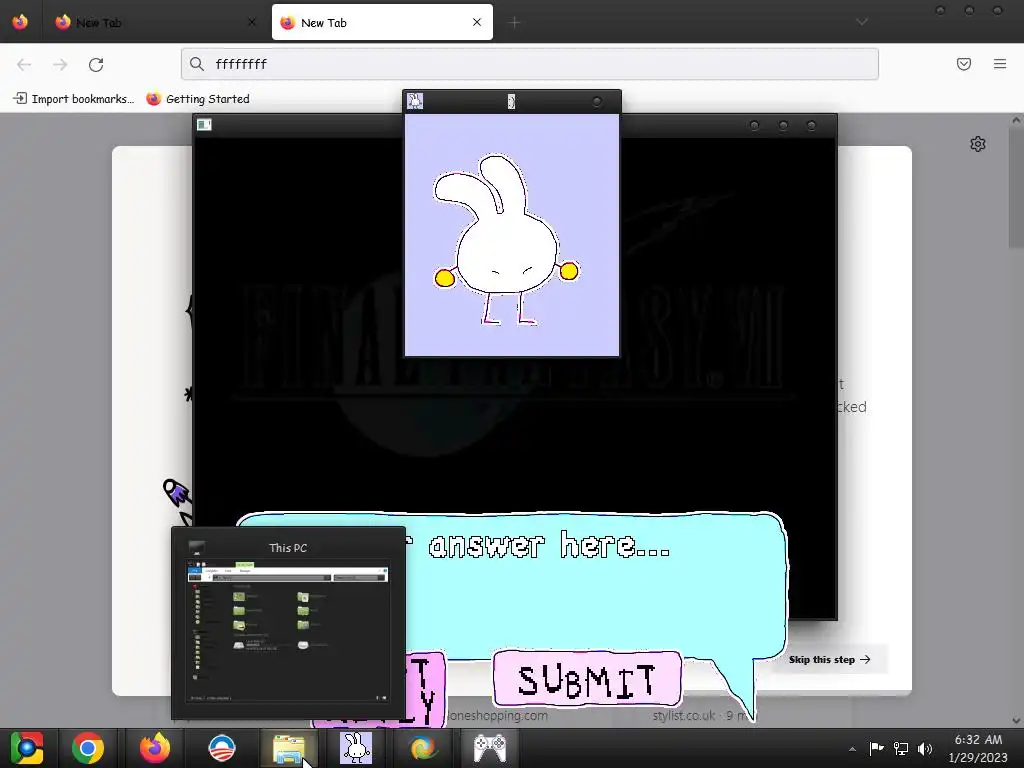Image resolution: width=1024 pixels, height=768 pixels.
Task: Open the clock showing 6:32 AM
Action: tap(978, 748)
